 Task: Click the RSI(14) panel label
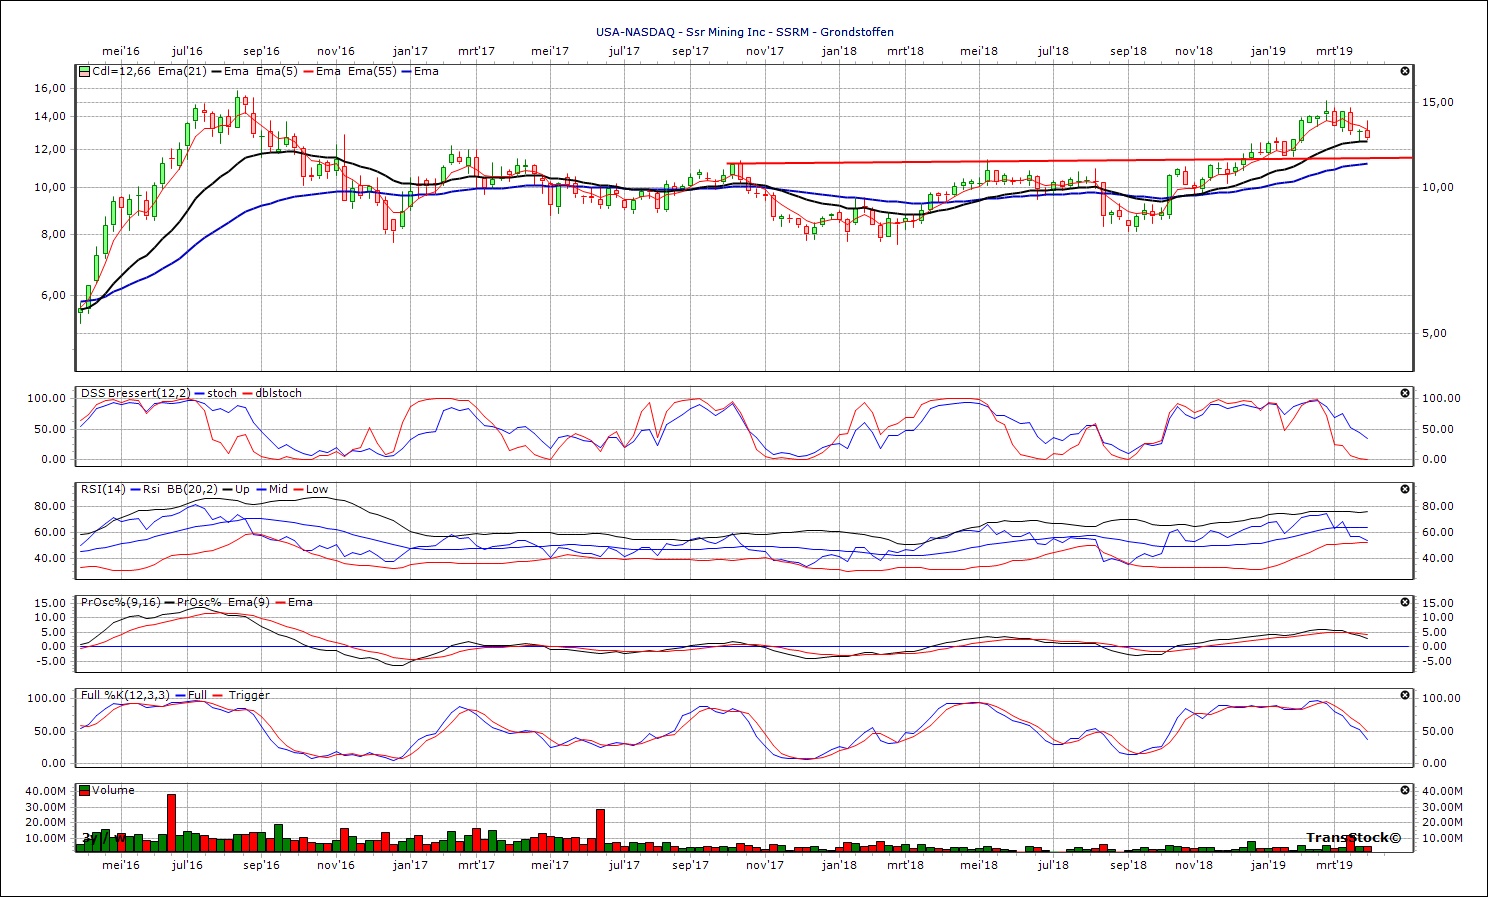pos(103,489)
